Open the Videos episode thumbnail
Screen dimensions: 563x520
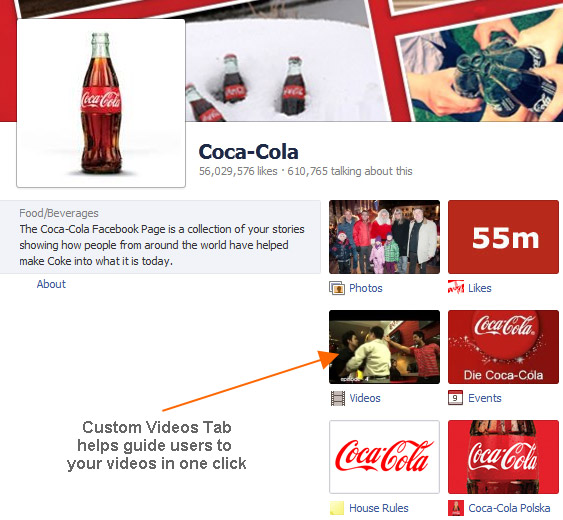tap(384, 347)
